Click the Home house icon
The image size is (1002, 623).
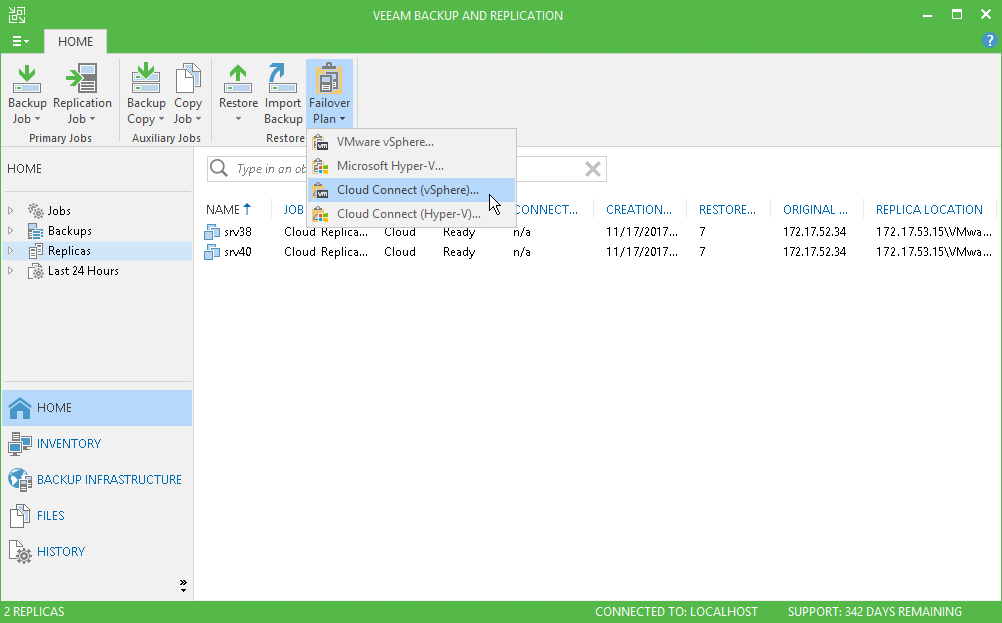[20, 408]
